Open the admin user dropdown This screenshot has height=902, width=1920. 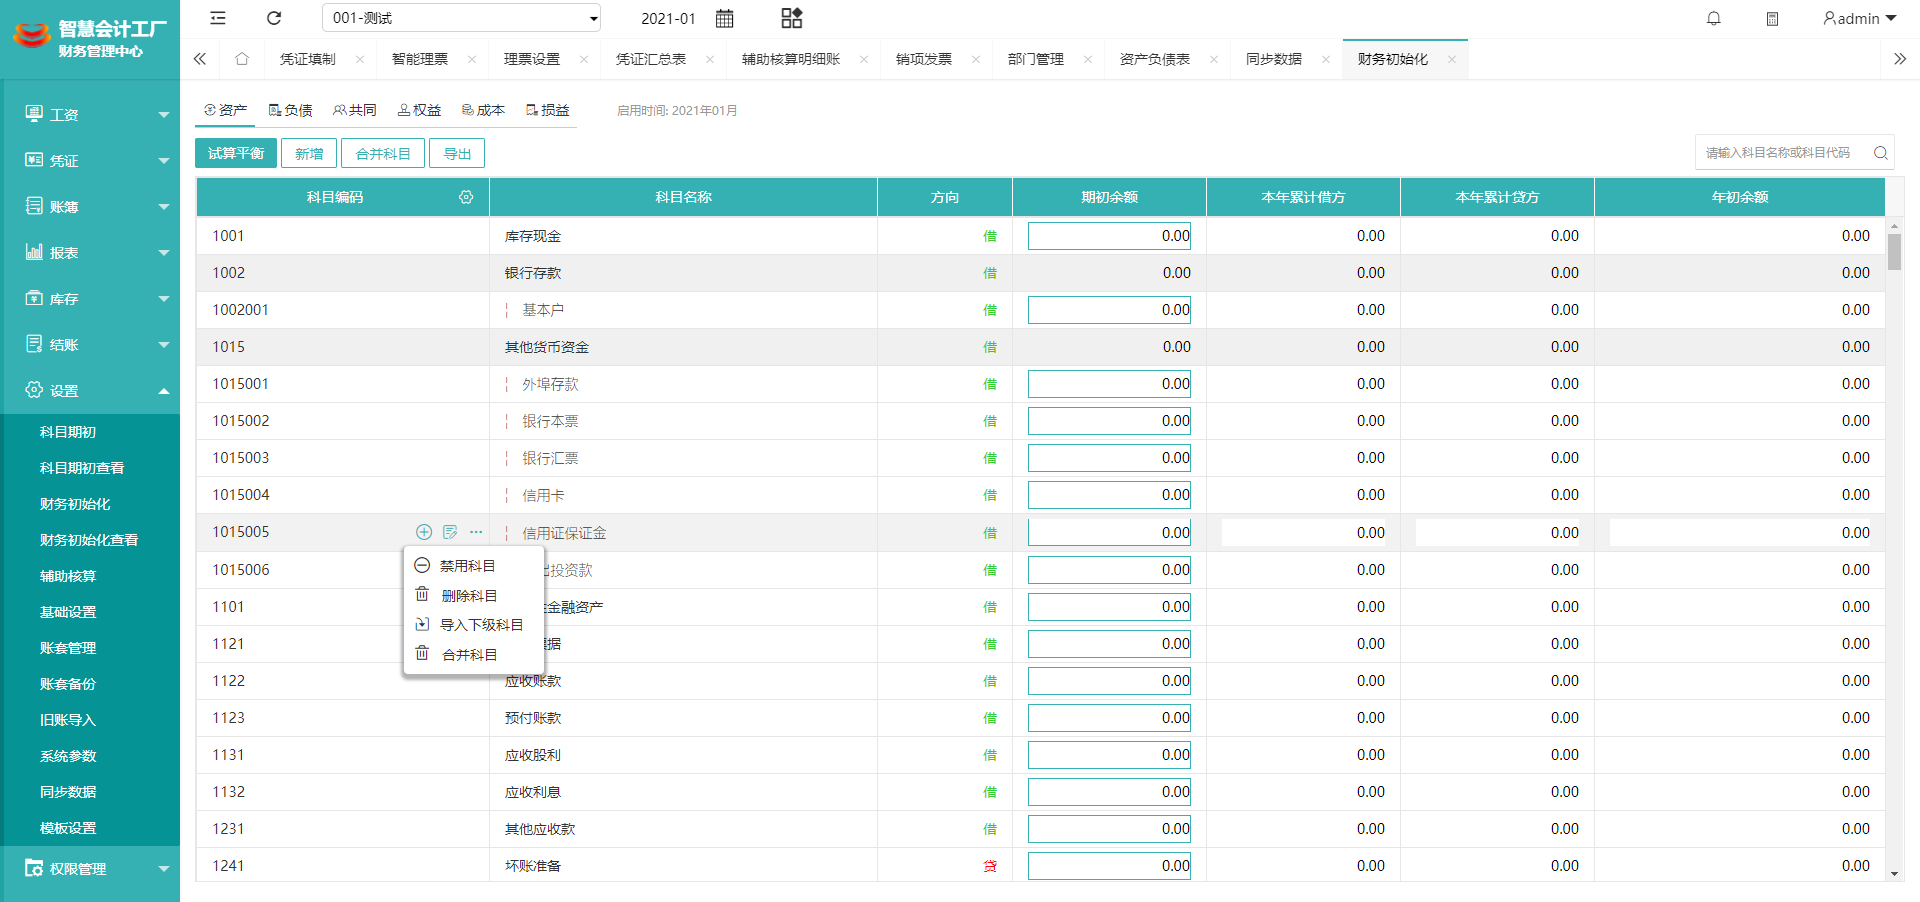(1860, 18)
